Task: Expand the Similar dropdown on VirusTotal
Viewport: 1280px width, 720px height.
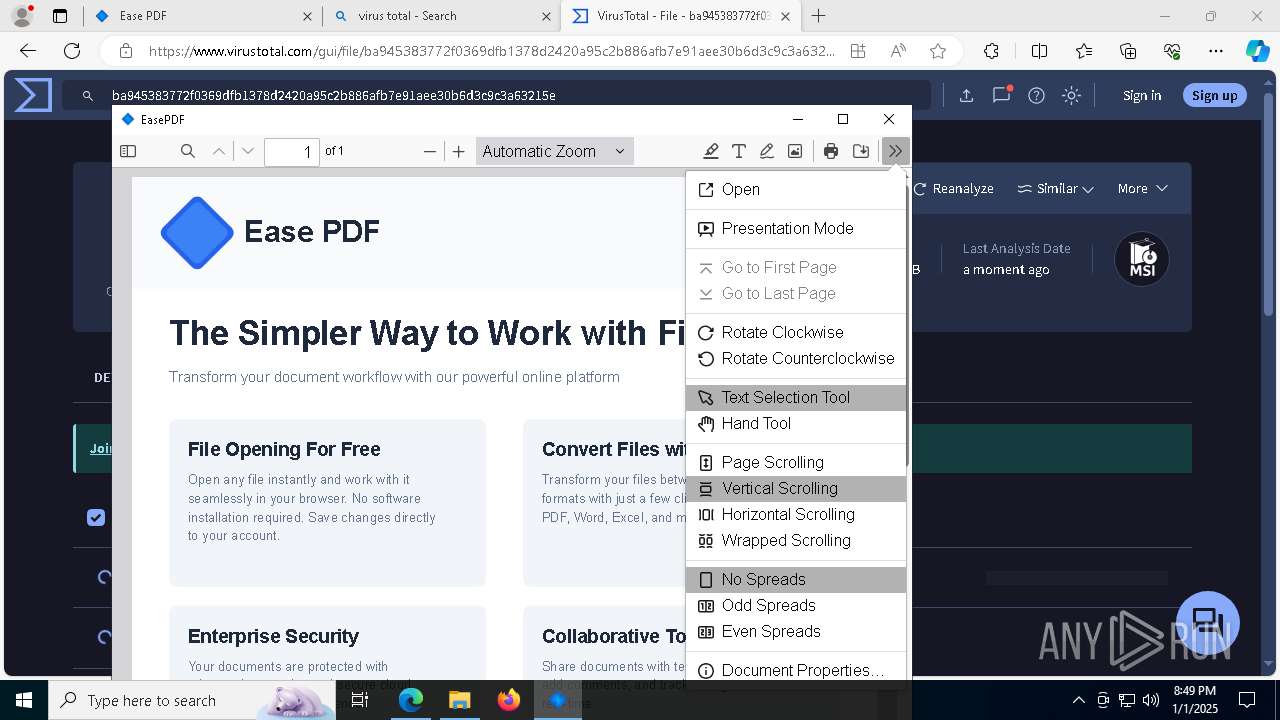Action: click(1055, 188)
